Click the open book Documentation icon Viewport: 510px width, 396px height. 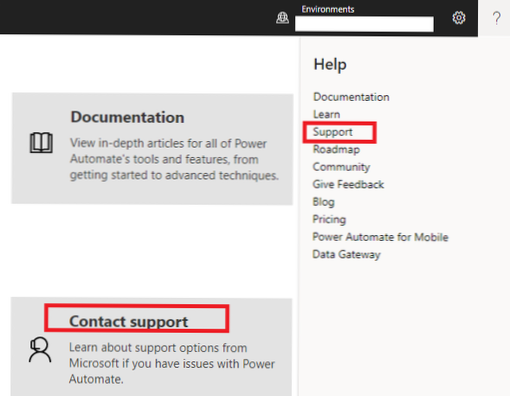click(x=41, y=143)
